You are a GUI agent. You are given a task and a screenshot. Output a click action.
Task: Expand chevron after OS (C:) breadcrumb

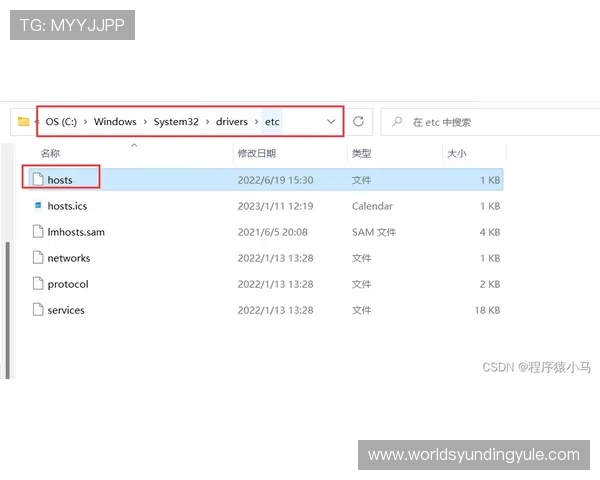click(x=85, y=122)
